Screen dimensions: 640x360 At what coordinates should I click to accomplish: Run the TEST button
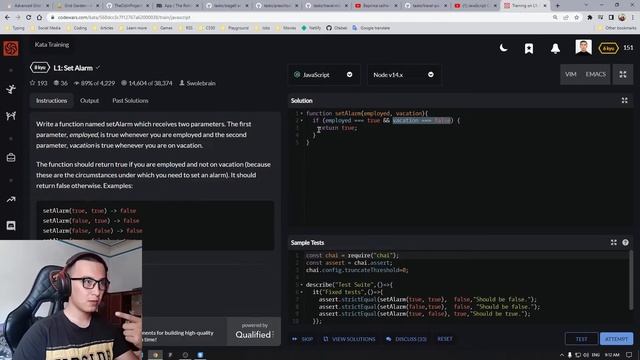pos(581,339)
